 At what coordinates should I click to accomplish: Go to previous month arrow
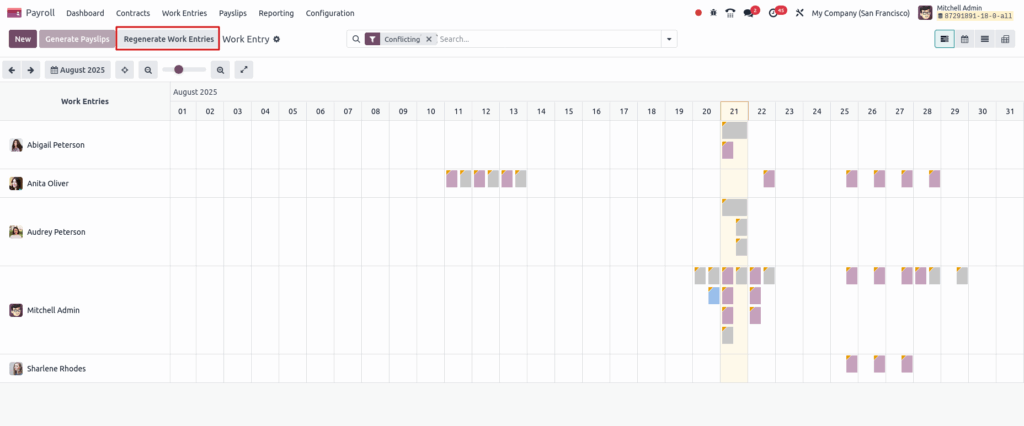(x=12, y=70)
